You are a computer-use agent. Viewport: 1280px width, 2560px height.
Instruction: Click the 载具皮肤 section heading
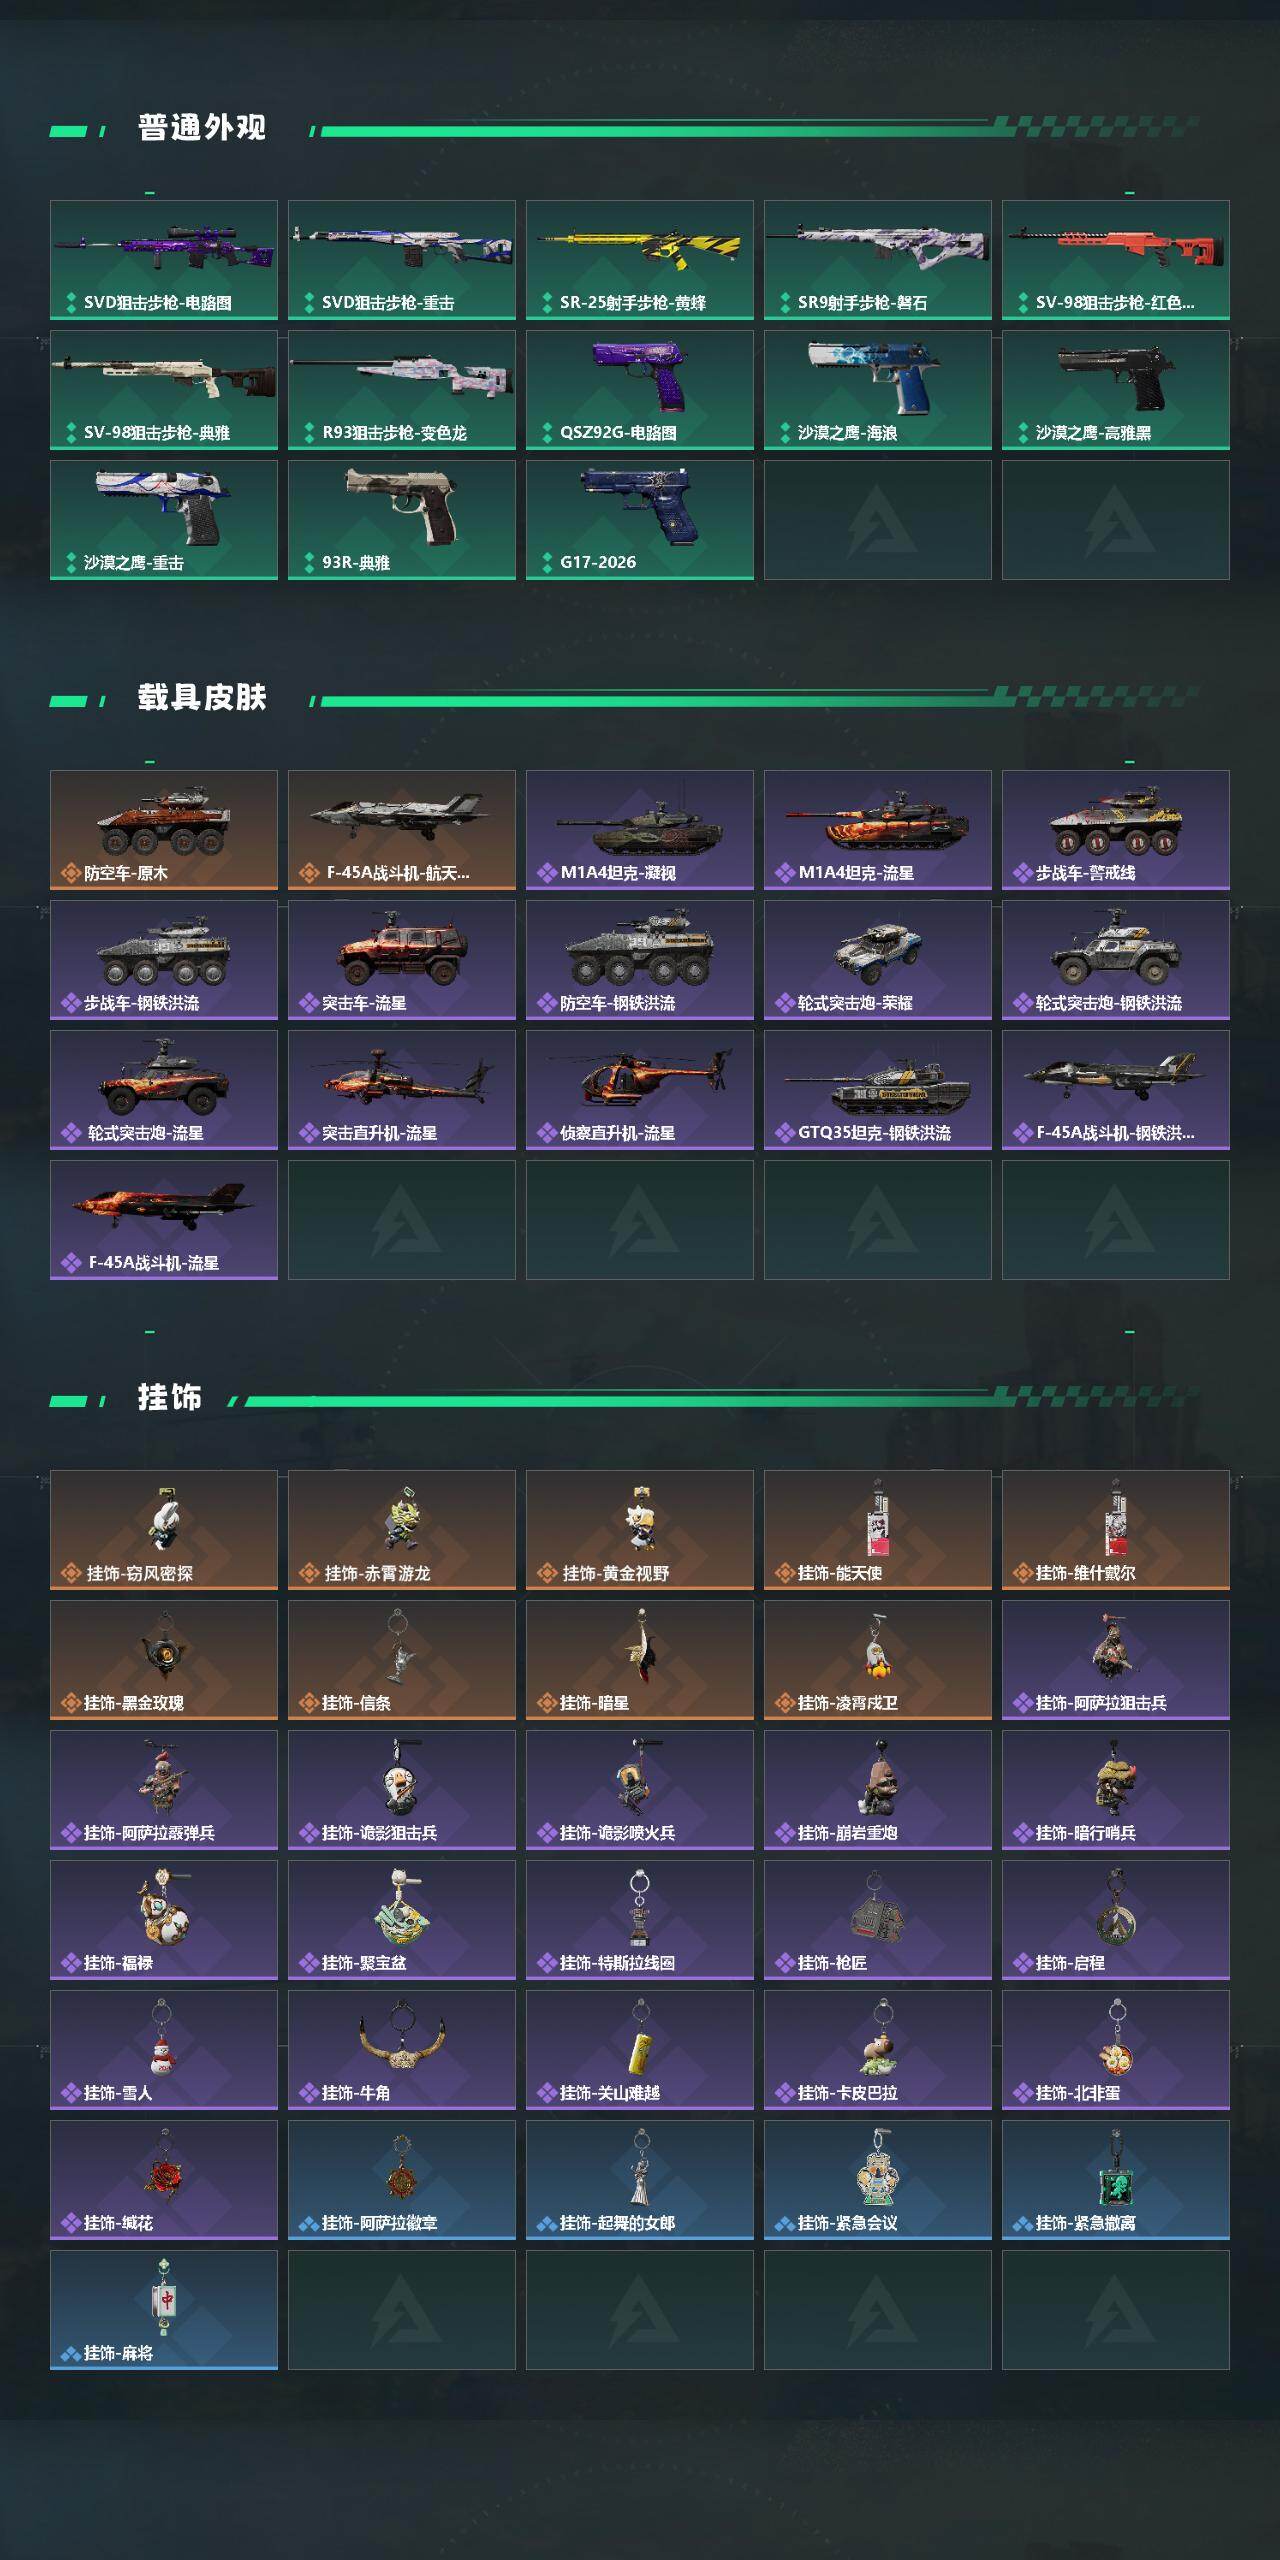point(202,698)
